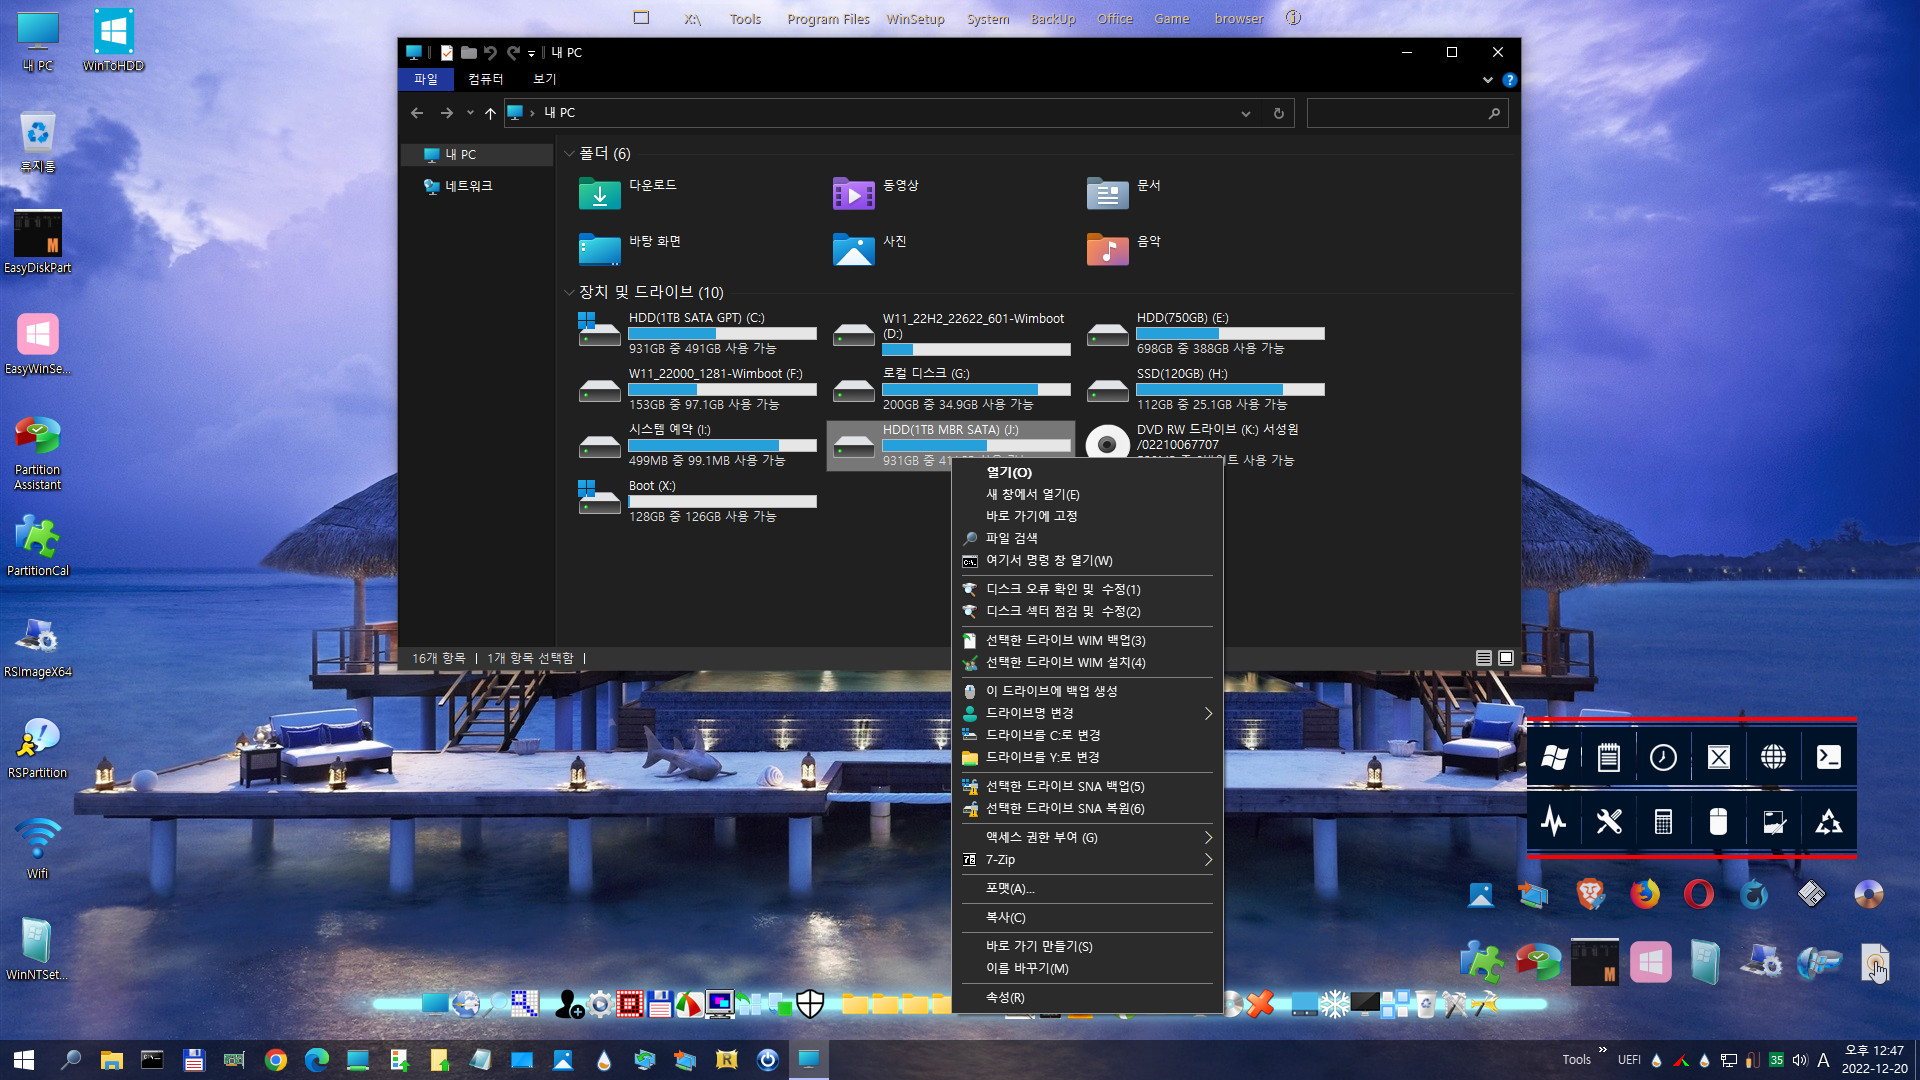Open the disc icon on the desktop
1920x1080 pixels.
coord(1868,893)
